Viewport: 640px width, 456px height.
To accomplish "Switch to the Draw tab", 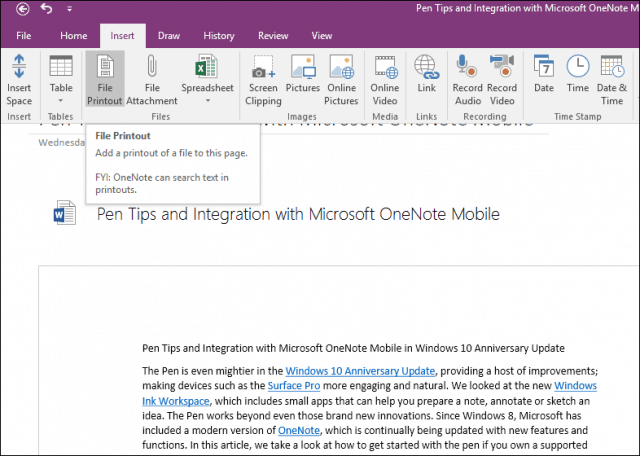I will 169,36.
